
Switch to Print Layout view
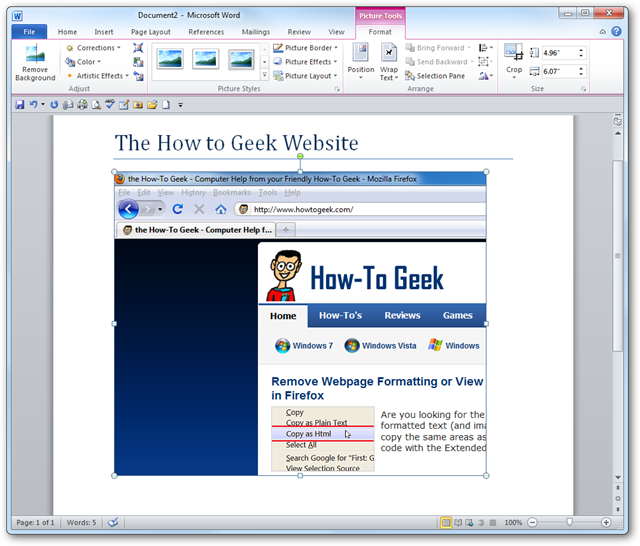(446, 522)
